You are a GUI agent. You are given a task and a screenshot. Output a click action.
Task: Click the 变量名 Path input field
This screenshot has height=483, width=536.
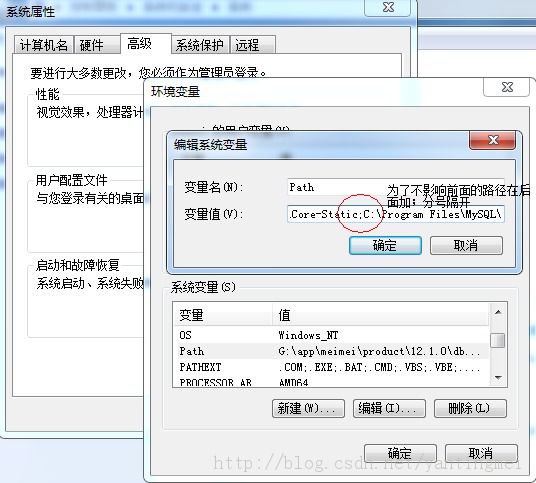pyautogui.click(x=396, y=187)
